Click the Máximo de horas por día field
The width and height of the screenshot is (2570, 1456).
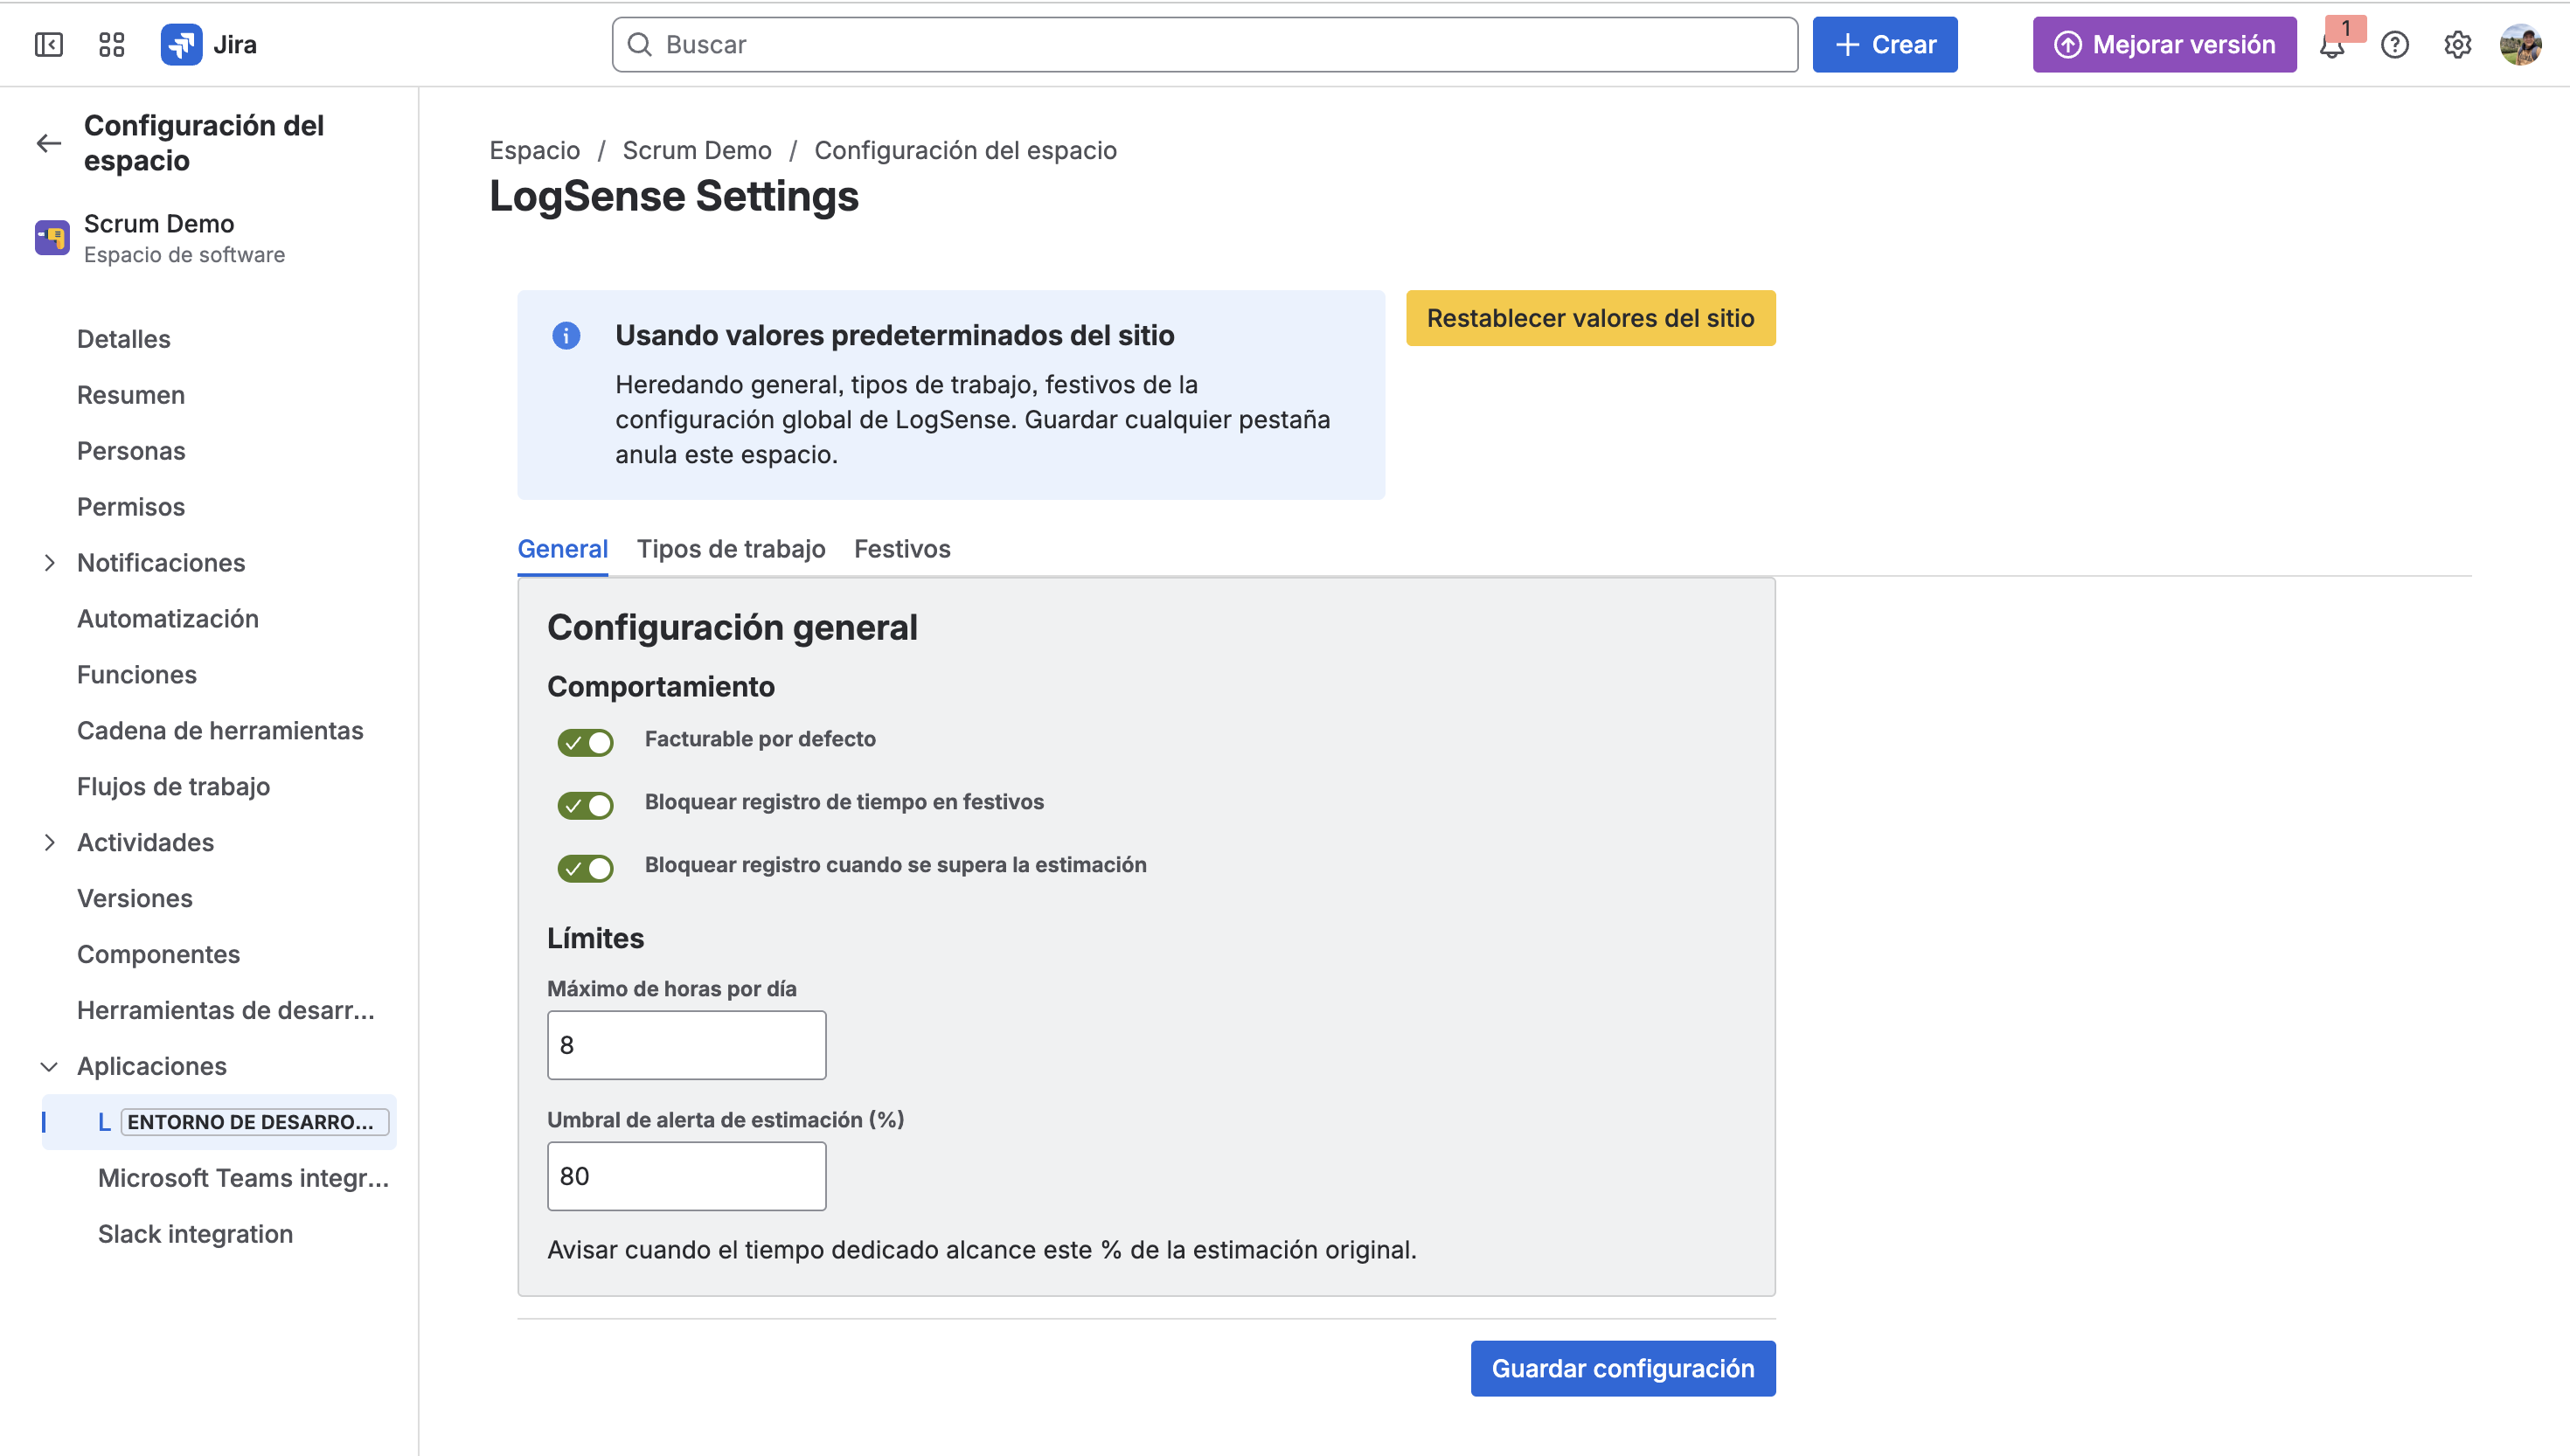point(687,1045)
